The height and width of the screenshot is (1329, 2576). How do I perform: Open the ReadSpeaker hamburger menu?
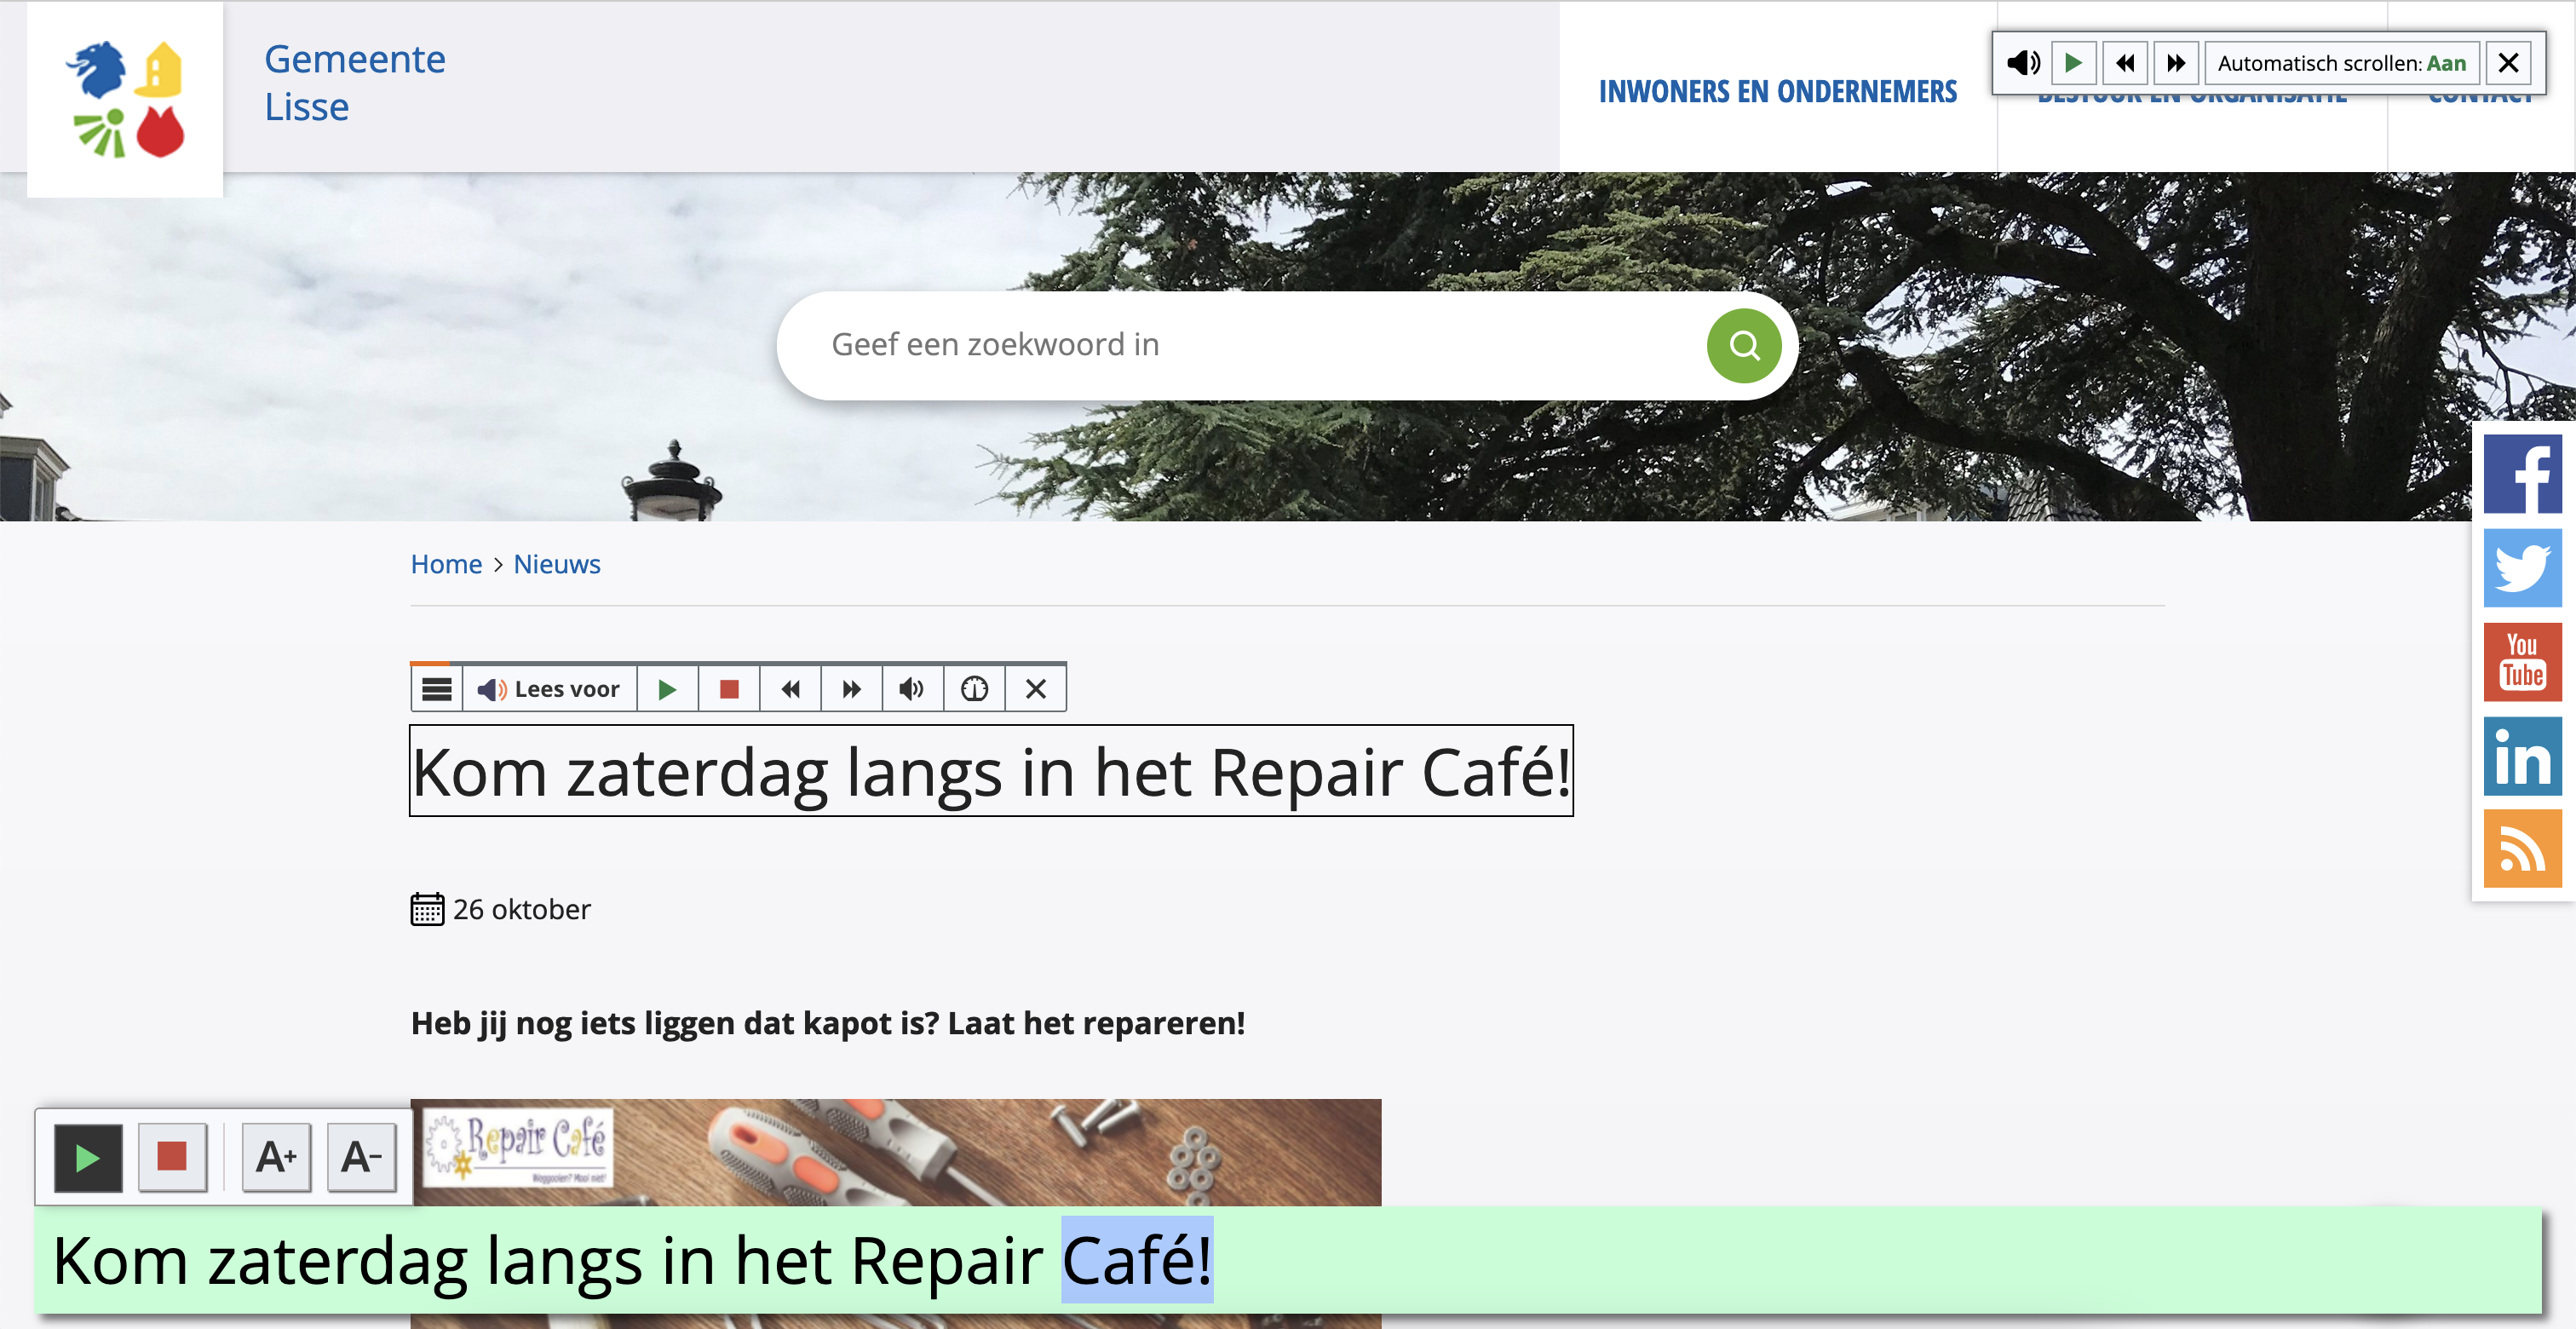point(437,689)
